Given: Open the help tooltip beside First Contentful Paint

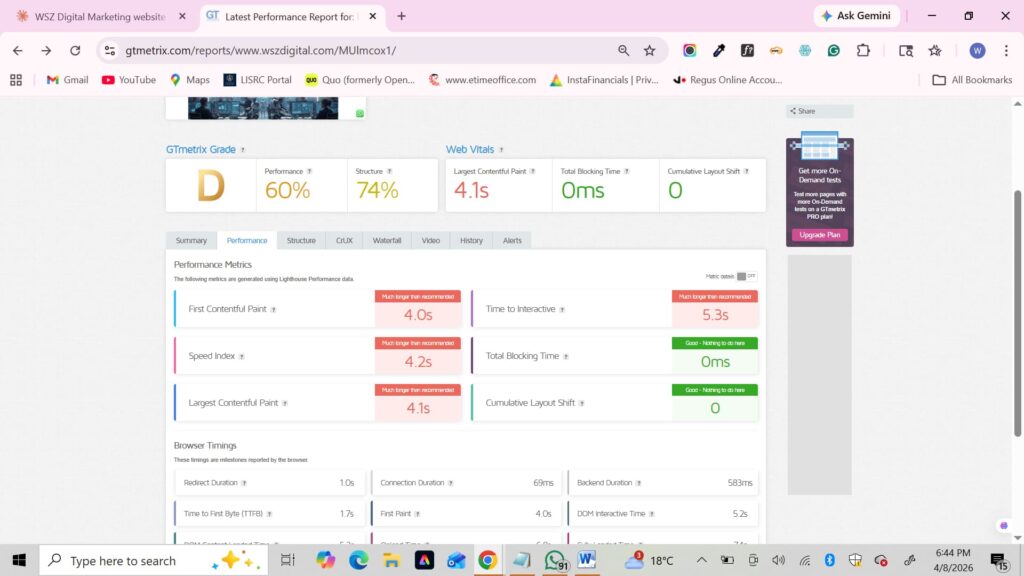Looking at the screenshot, I should 273,311.
